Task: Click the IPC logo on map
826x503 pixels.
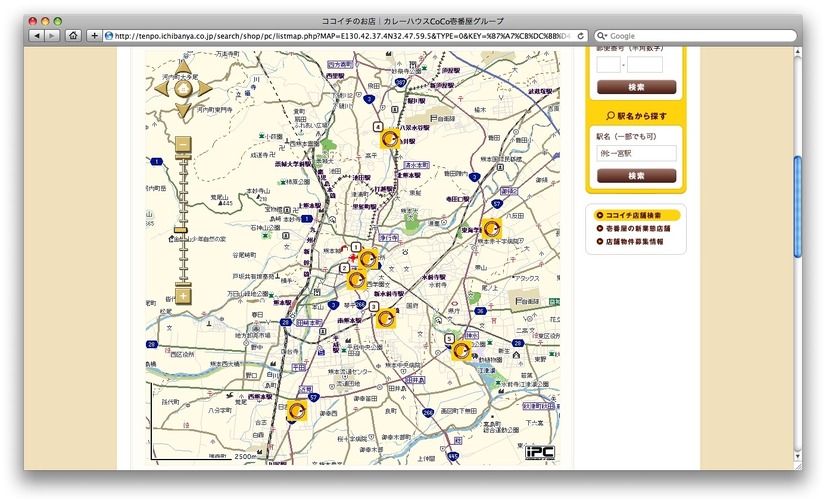Action: 540,452
